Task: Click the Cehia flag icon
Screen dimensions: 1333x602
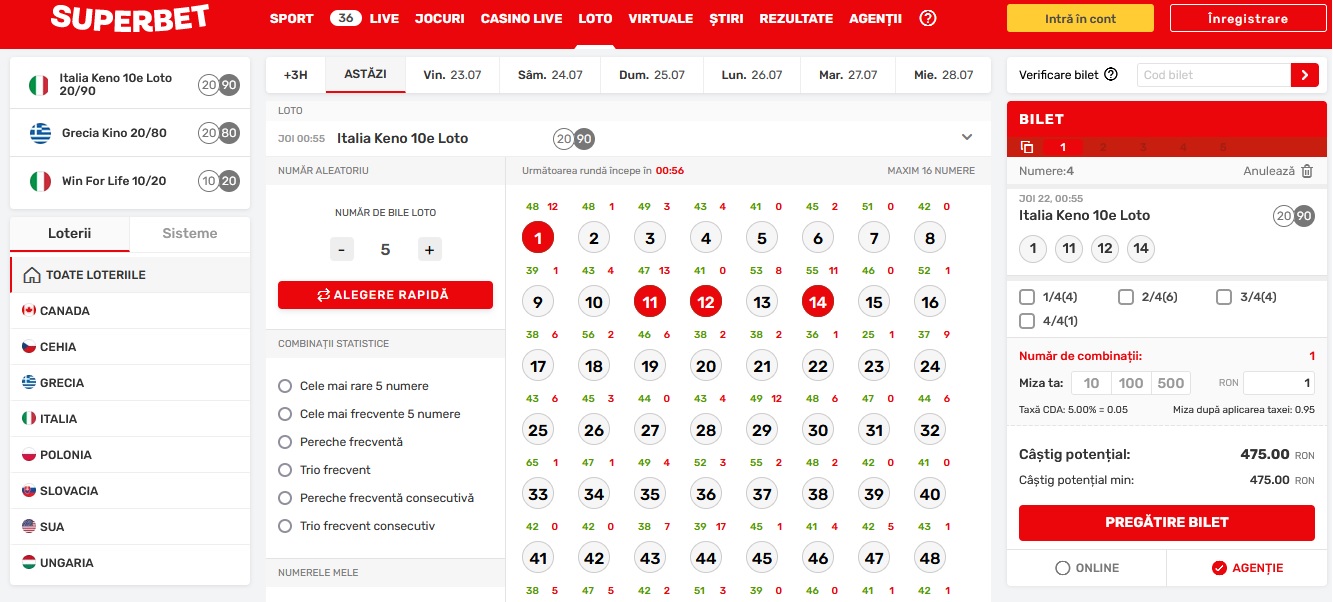Action: pyautogui.click(x=29, y=347)
